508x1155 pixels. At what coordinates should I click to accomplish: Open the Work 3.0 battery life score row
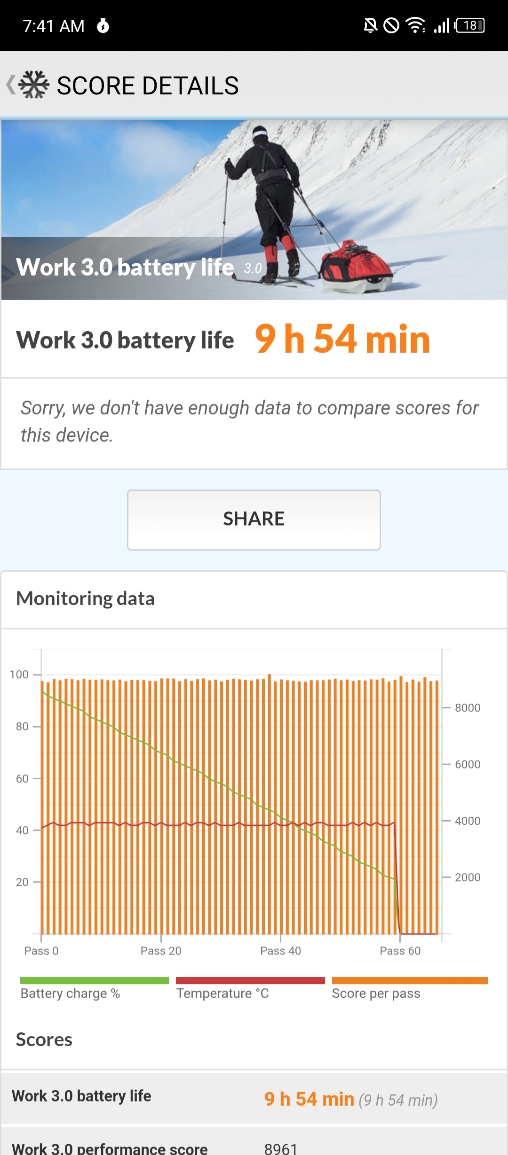[254, 1098]
